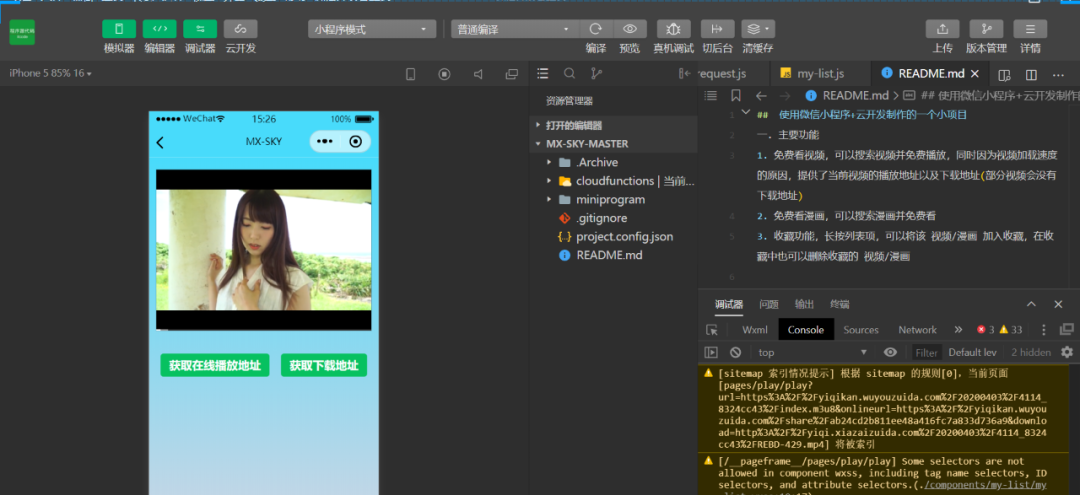
Task: Click the simulator device rotate phone icon
Action: pos(411,74)
